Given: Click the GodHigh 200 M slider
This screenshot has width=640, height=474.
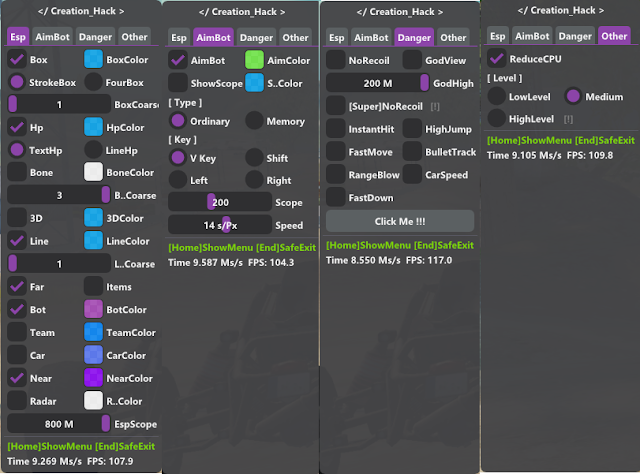Looking at the screenshot, I should (378, 83).
